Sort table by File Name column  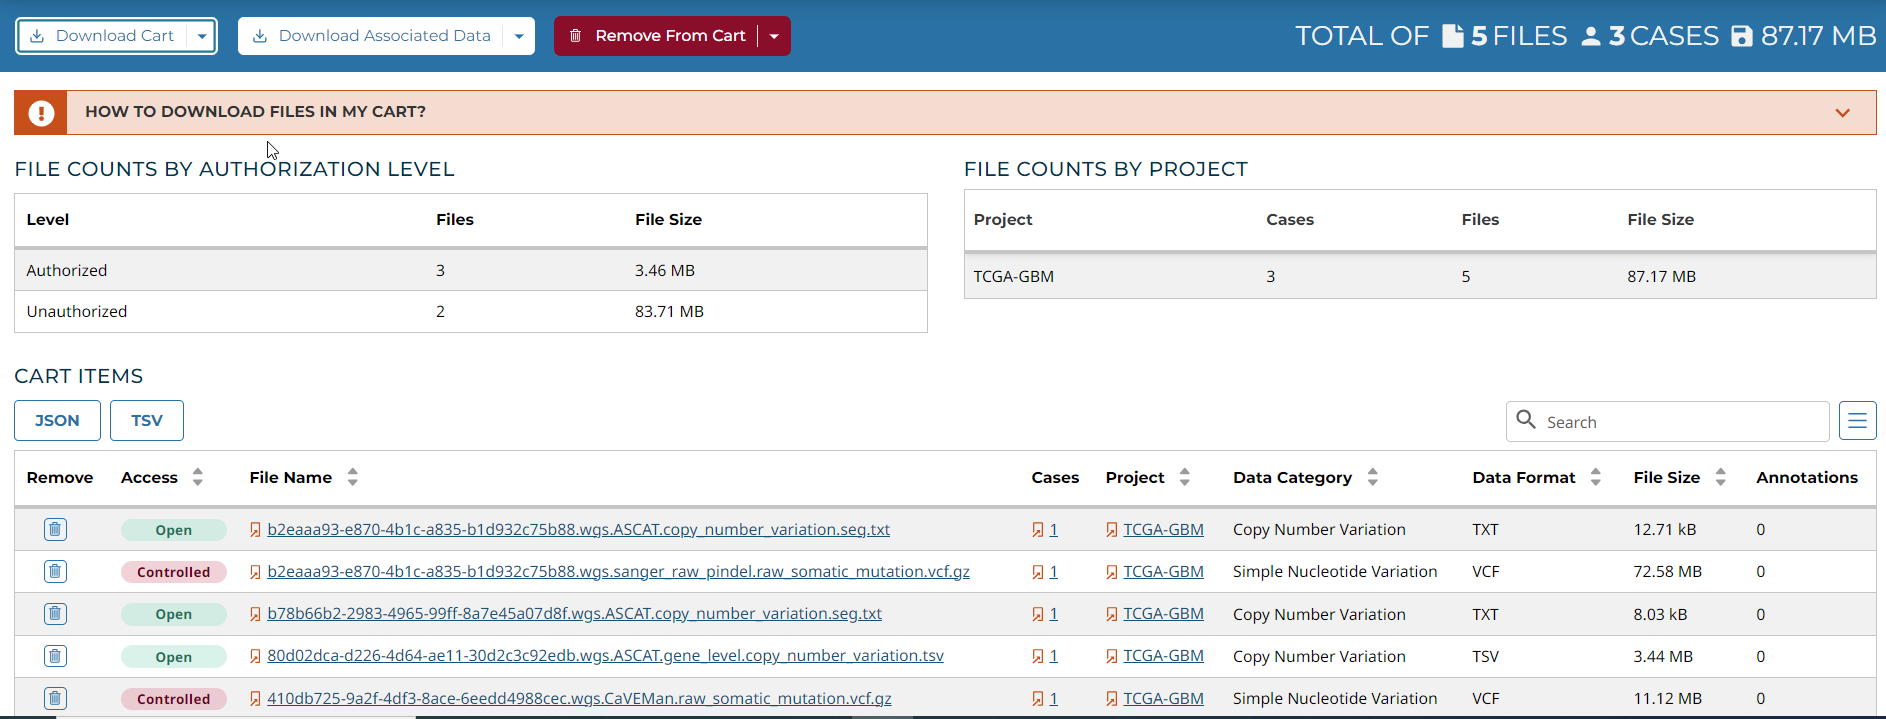(352, 477)
